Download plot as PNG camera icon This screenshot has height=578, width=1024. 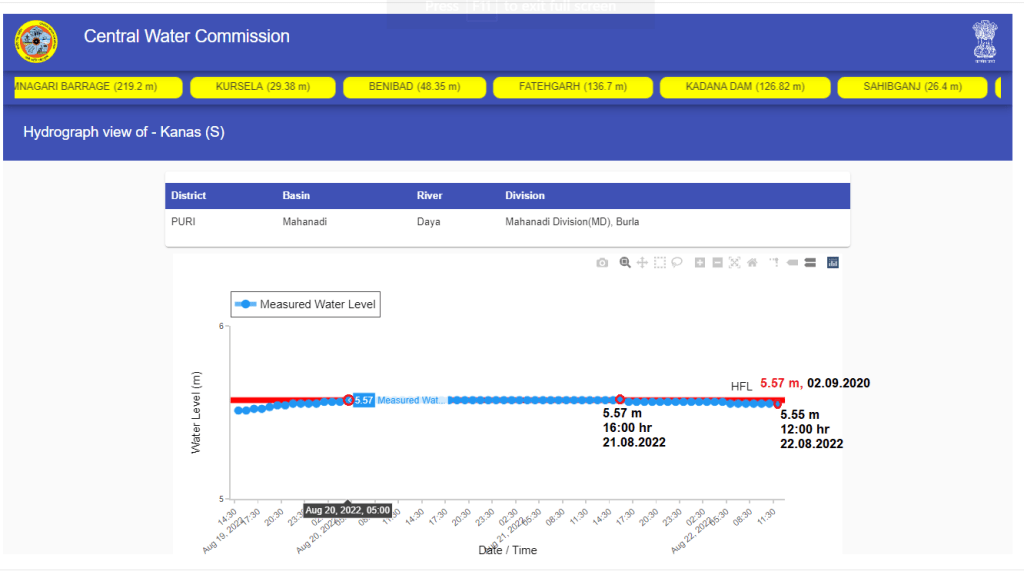coord(602,263)
